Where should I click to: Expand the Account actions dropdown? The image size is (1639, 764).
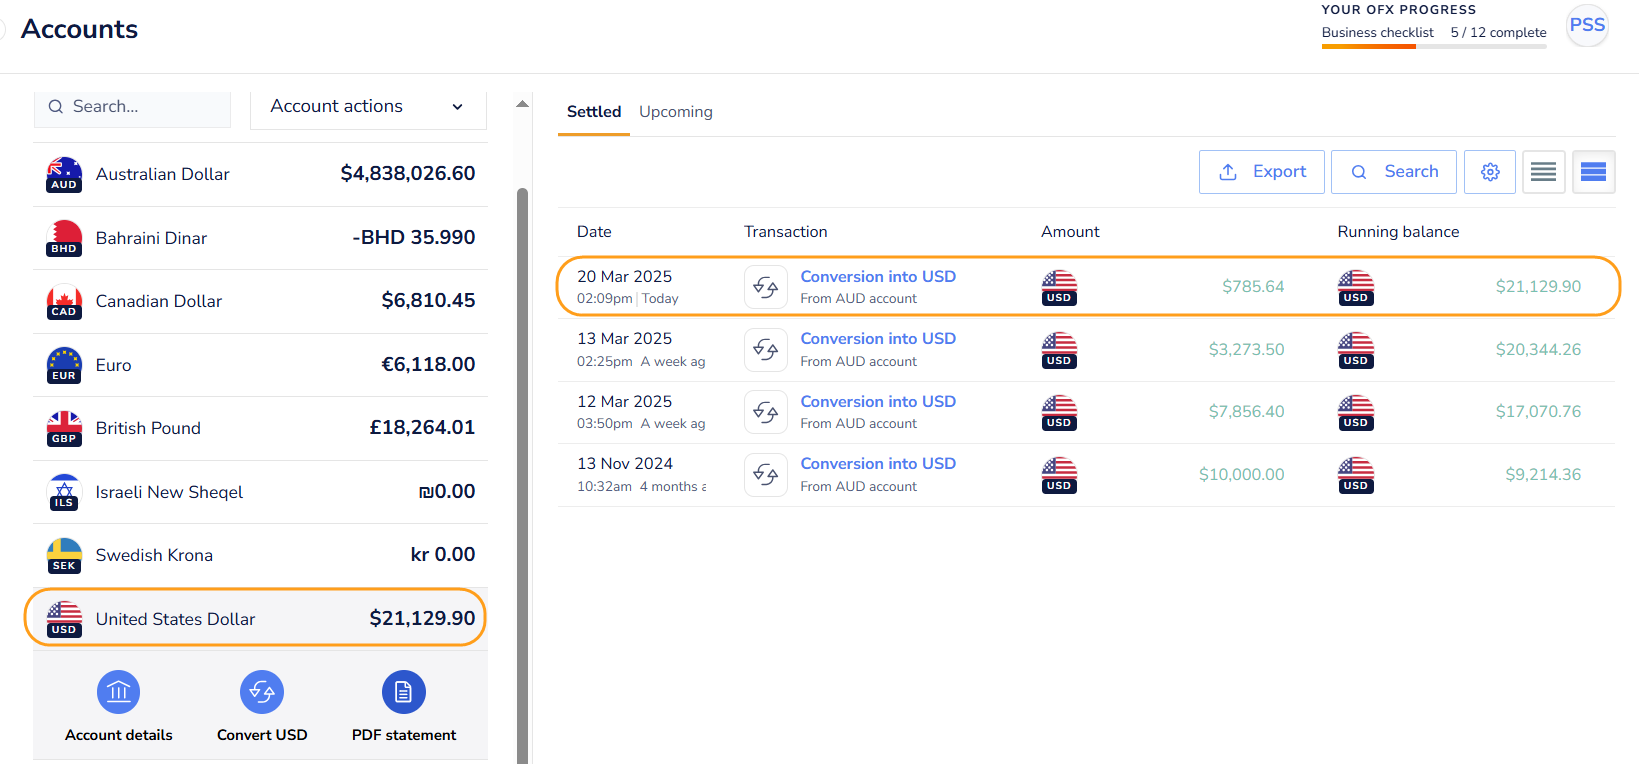tap(368, 107)
